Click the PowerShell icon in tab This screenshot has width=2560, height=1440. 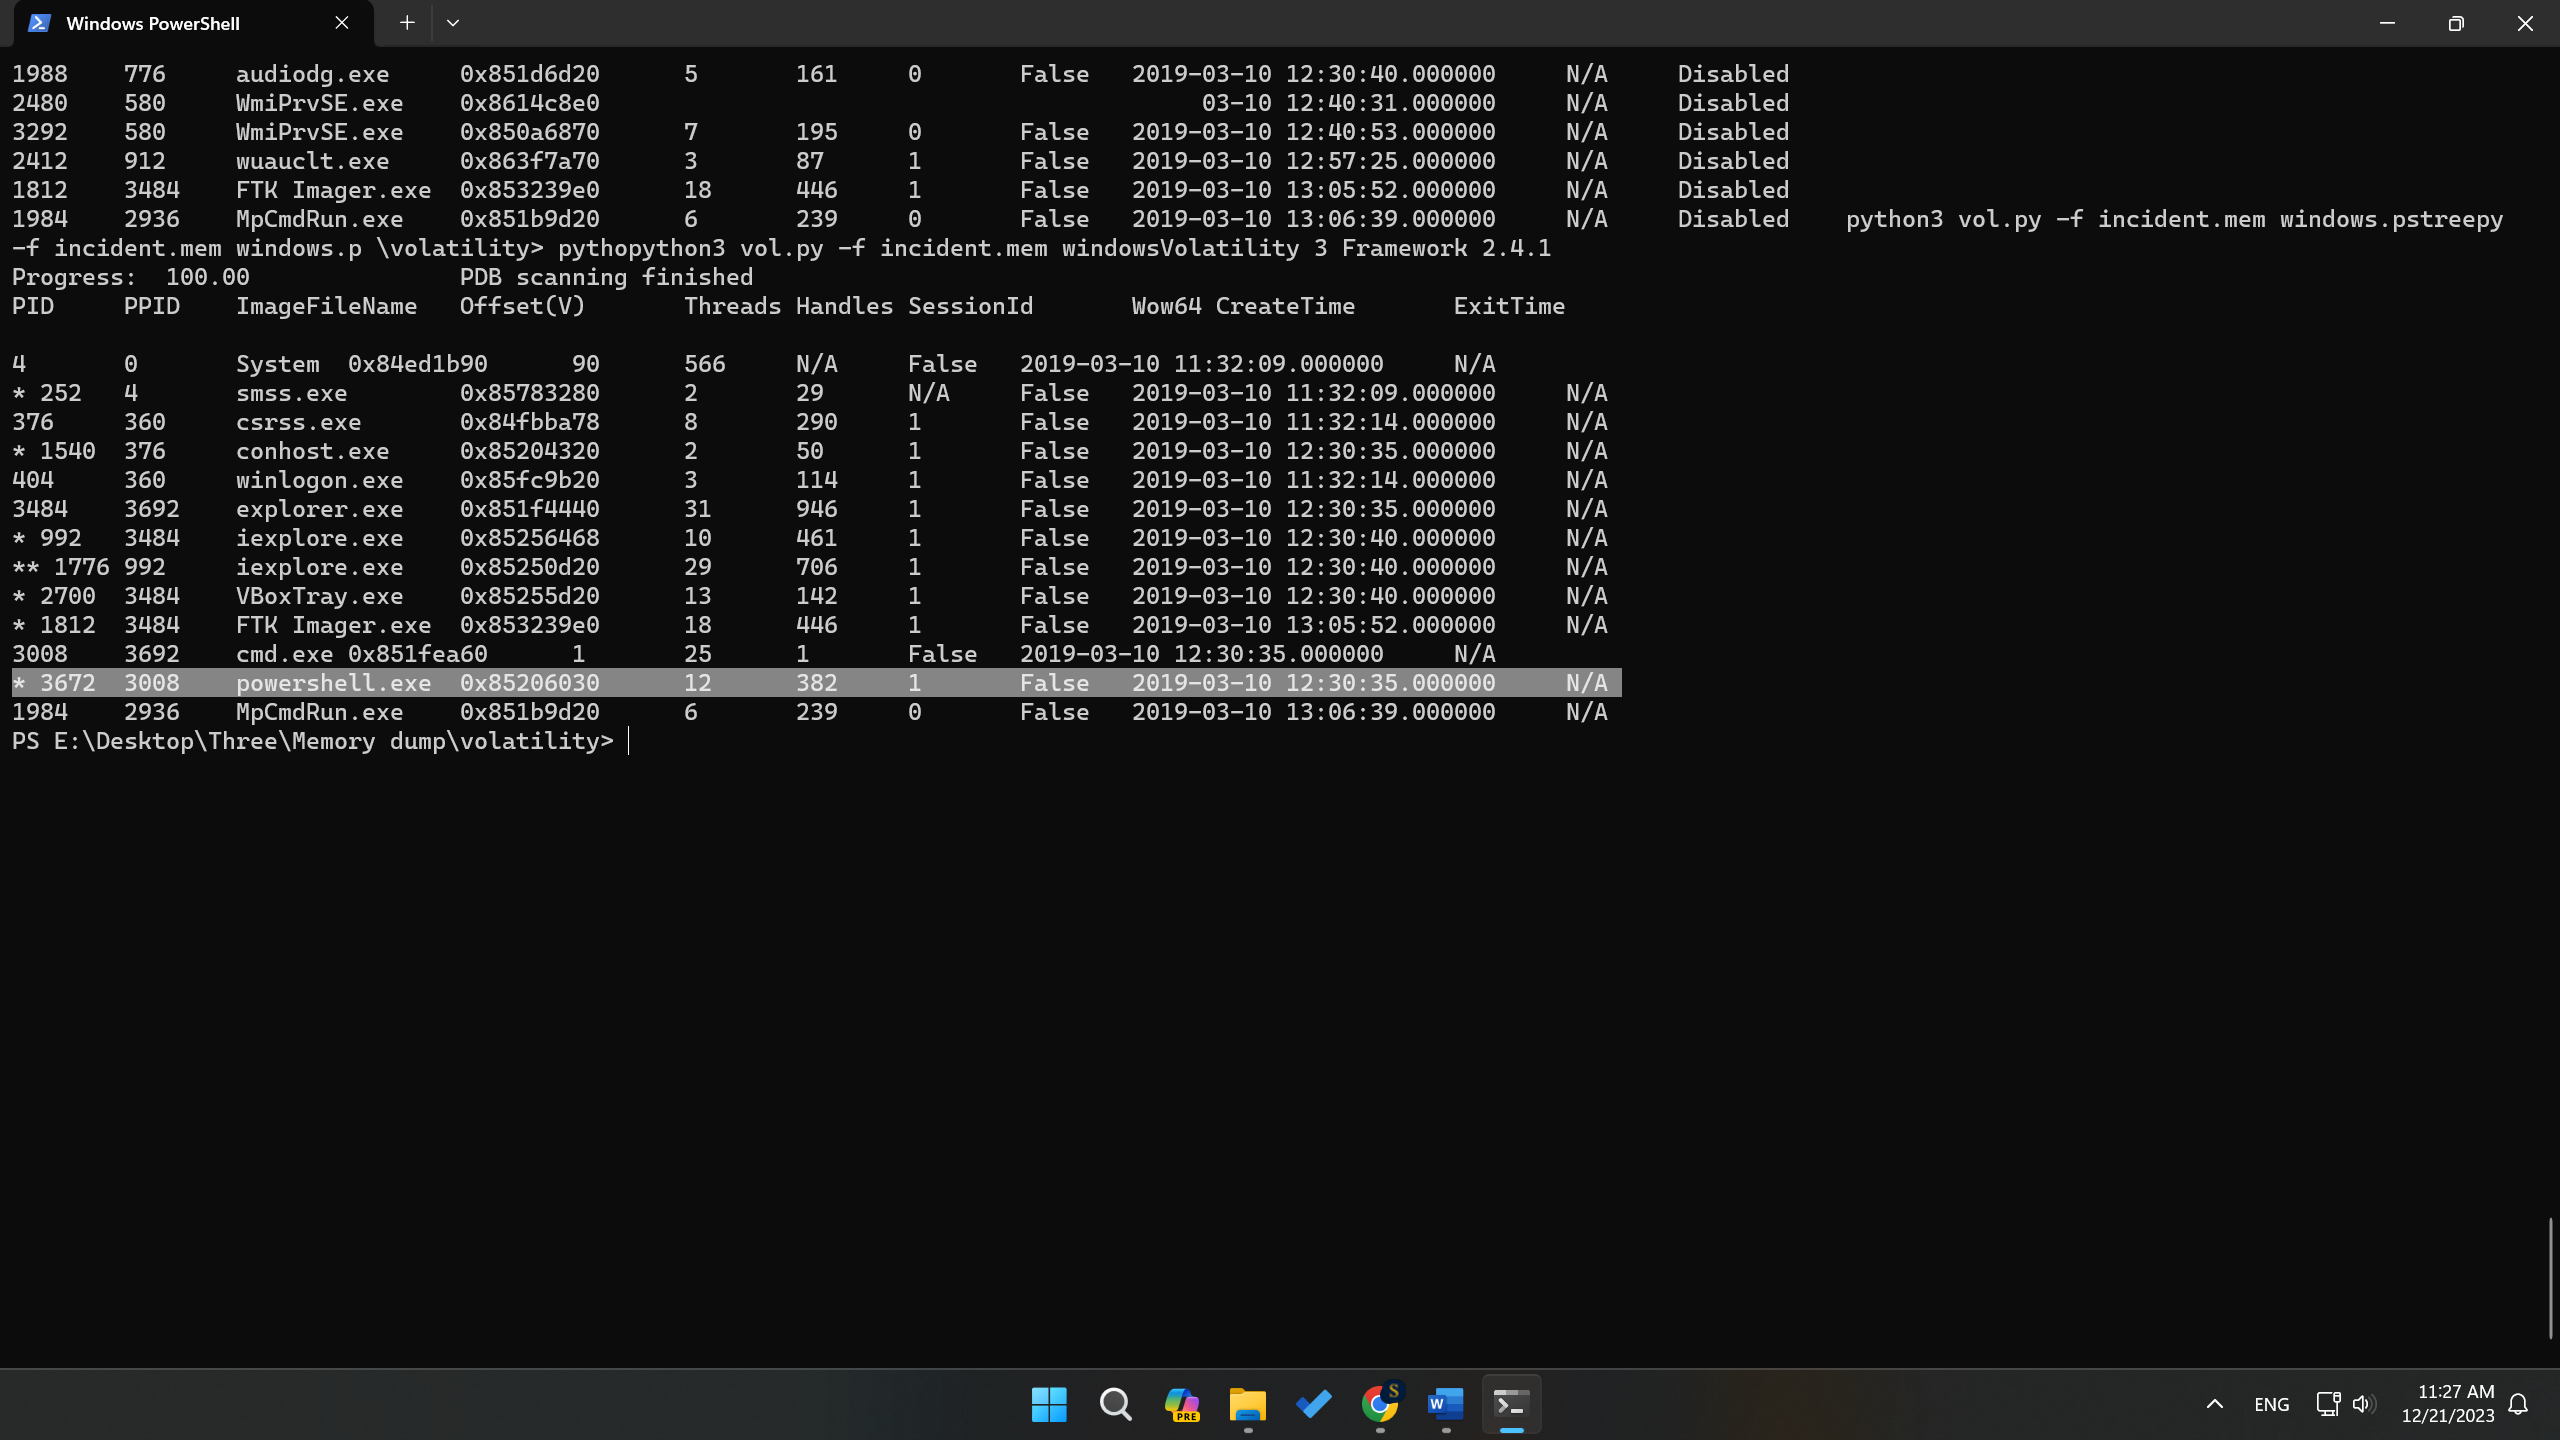[39, 23]
